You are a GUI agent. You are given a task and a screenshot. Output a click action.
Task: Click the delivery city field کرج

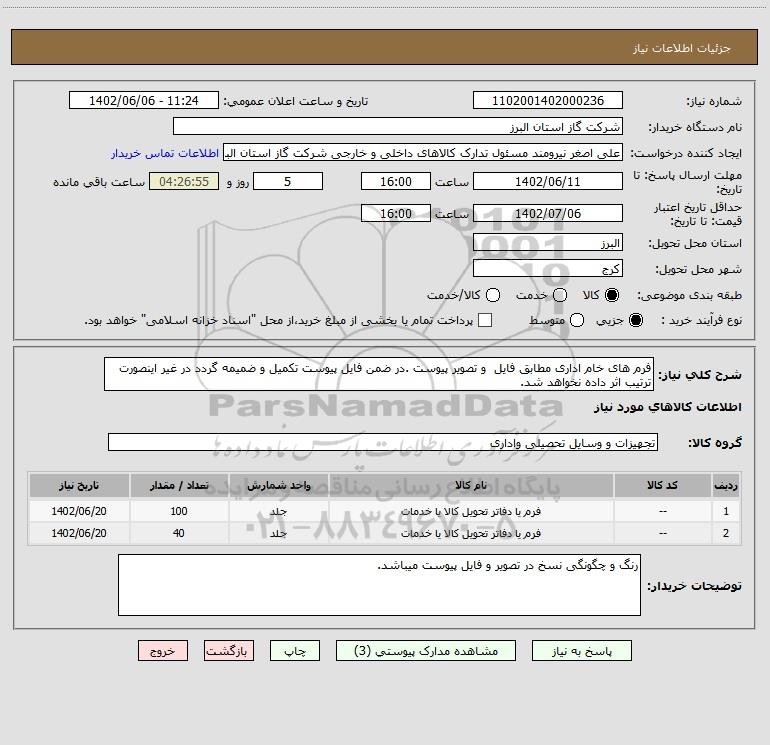(x=548, y=269)
